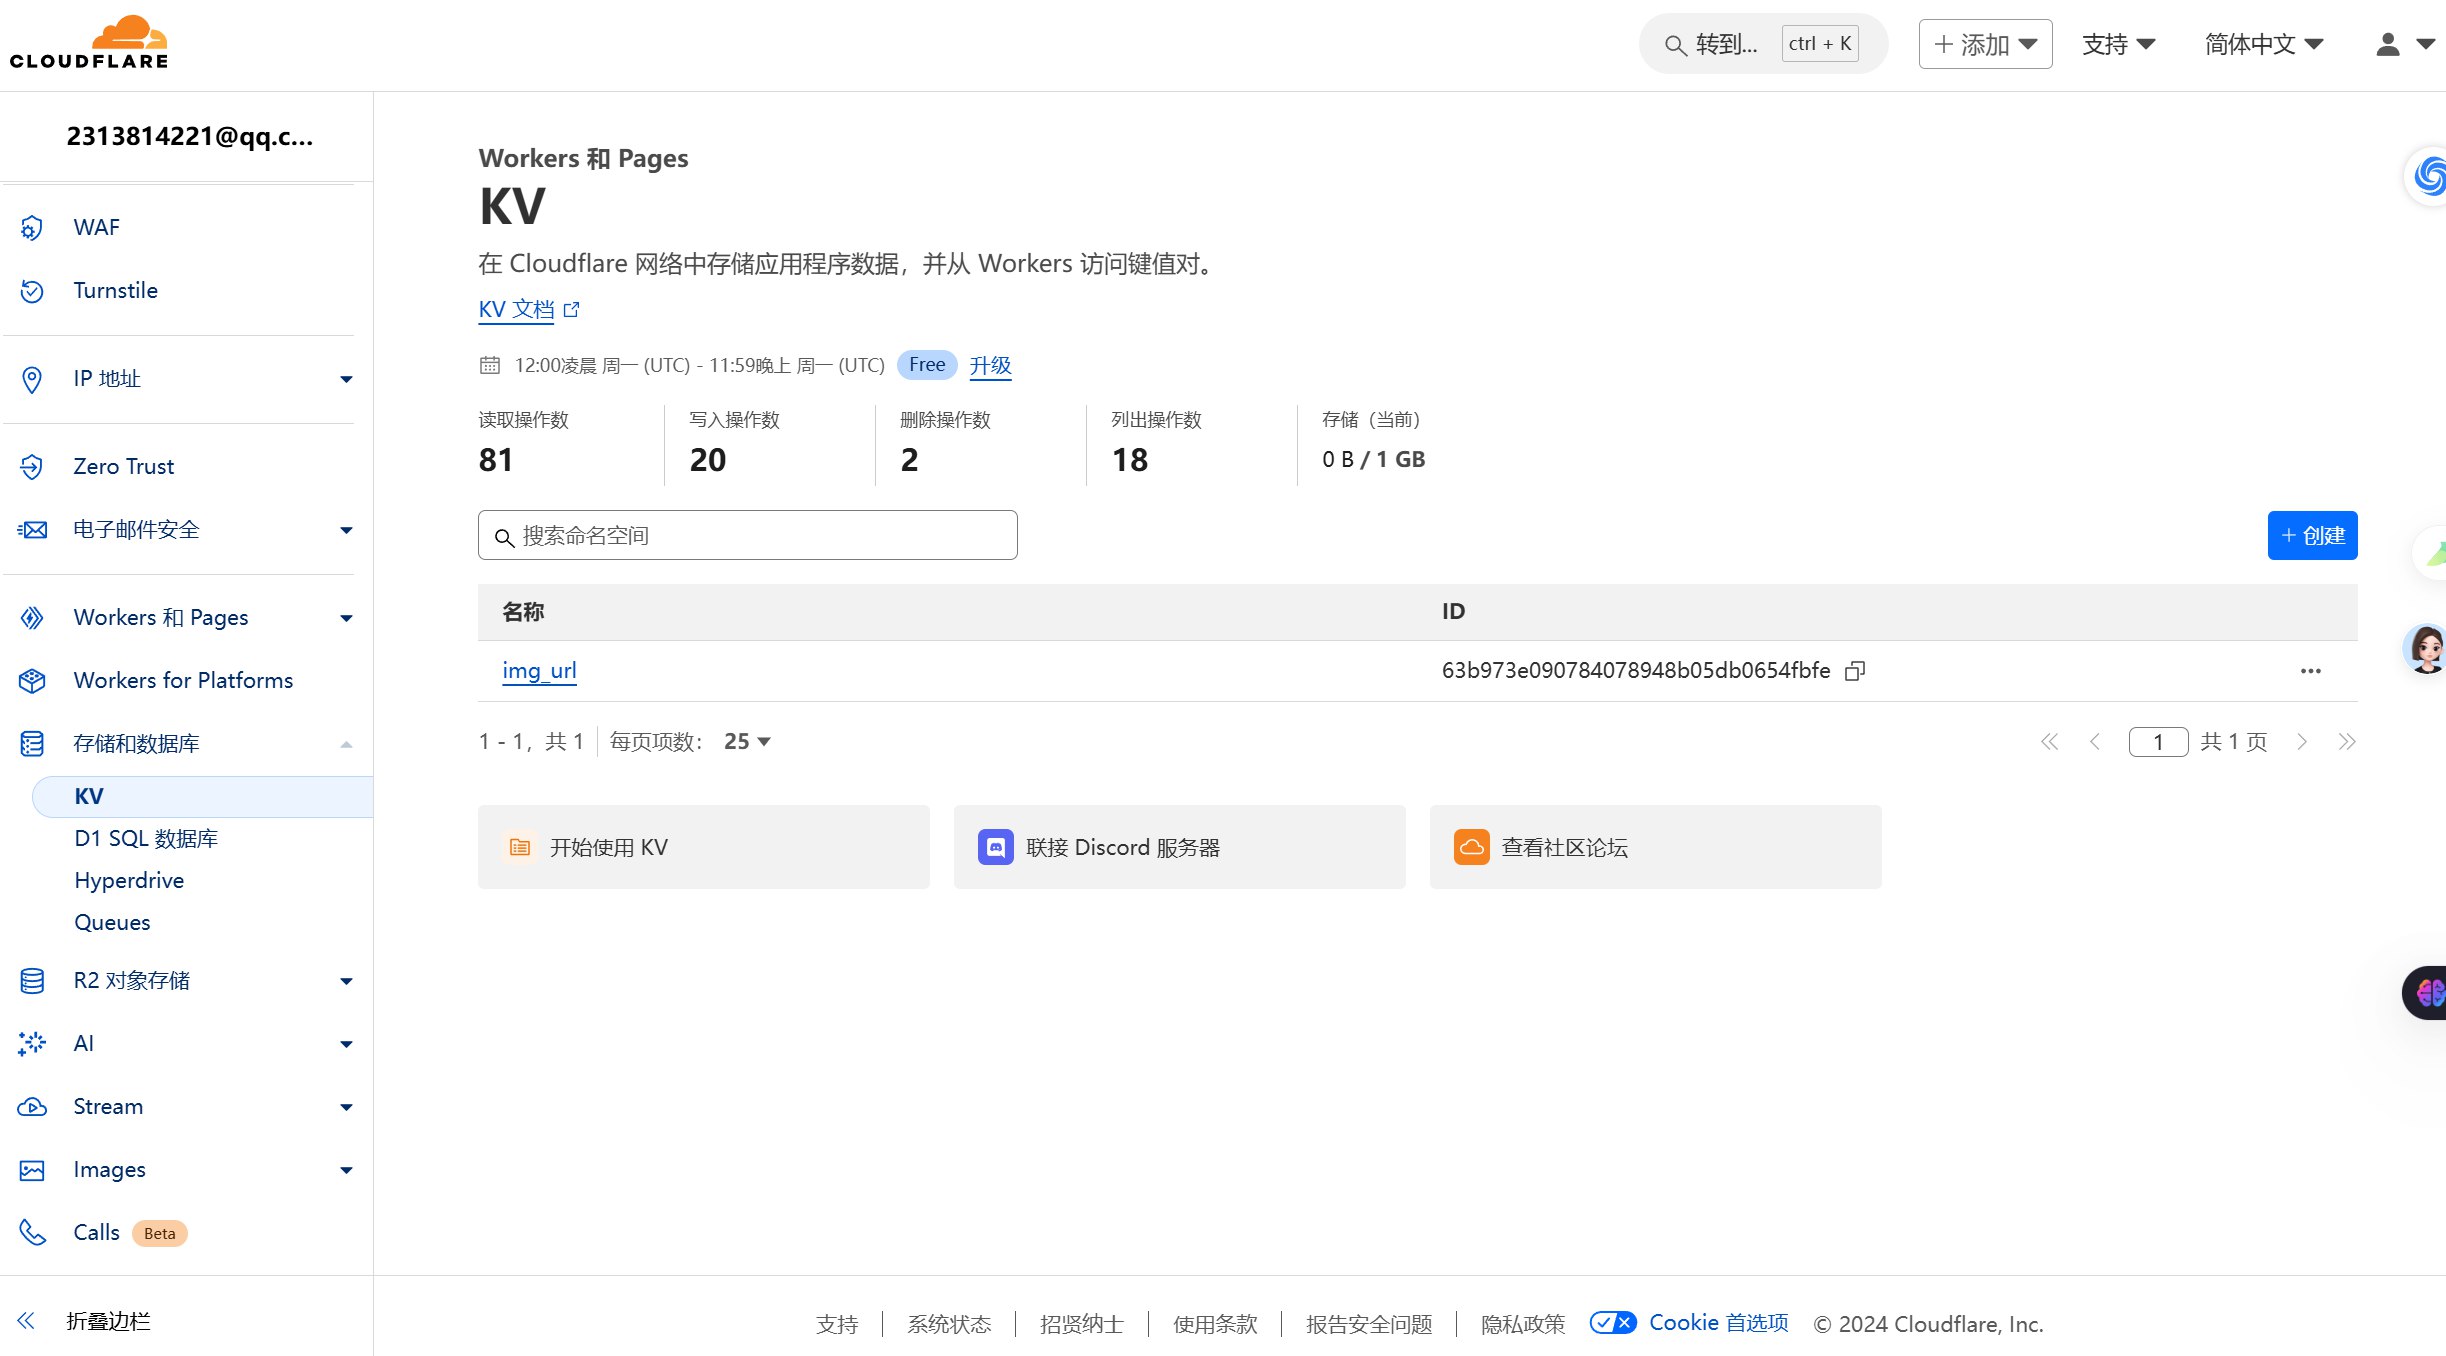This screenshot has height=1356, width=2446.
Task: Expand the Workers 和 Pages menu arrow
Action: 346,618
